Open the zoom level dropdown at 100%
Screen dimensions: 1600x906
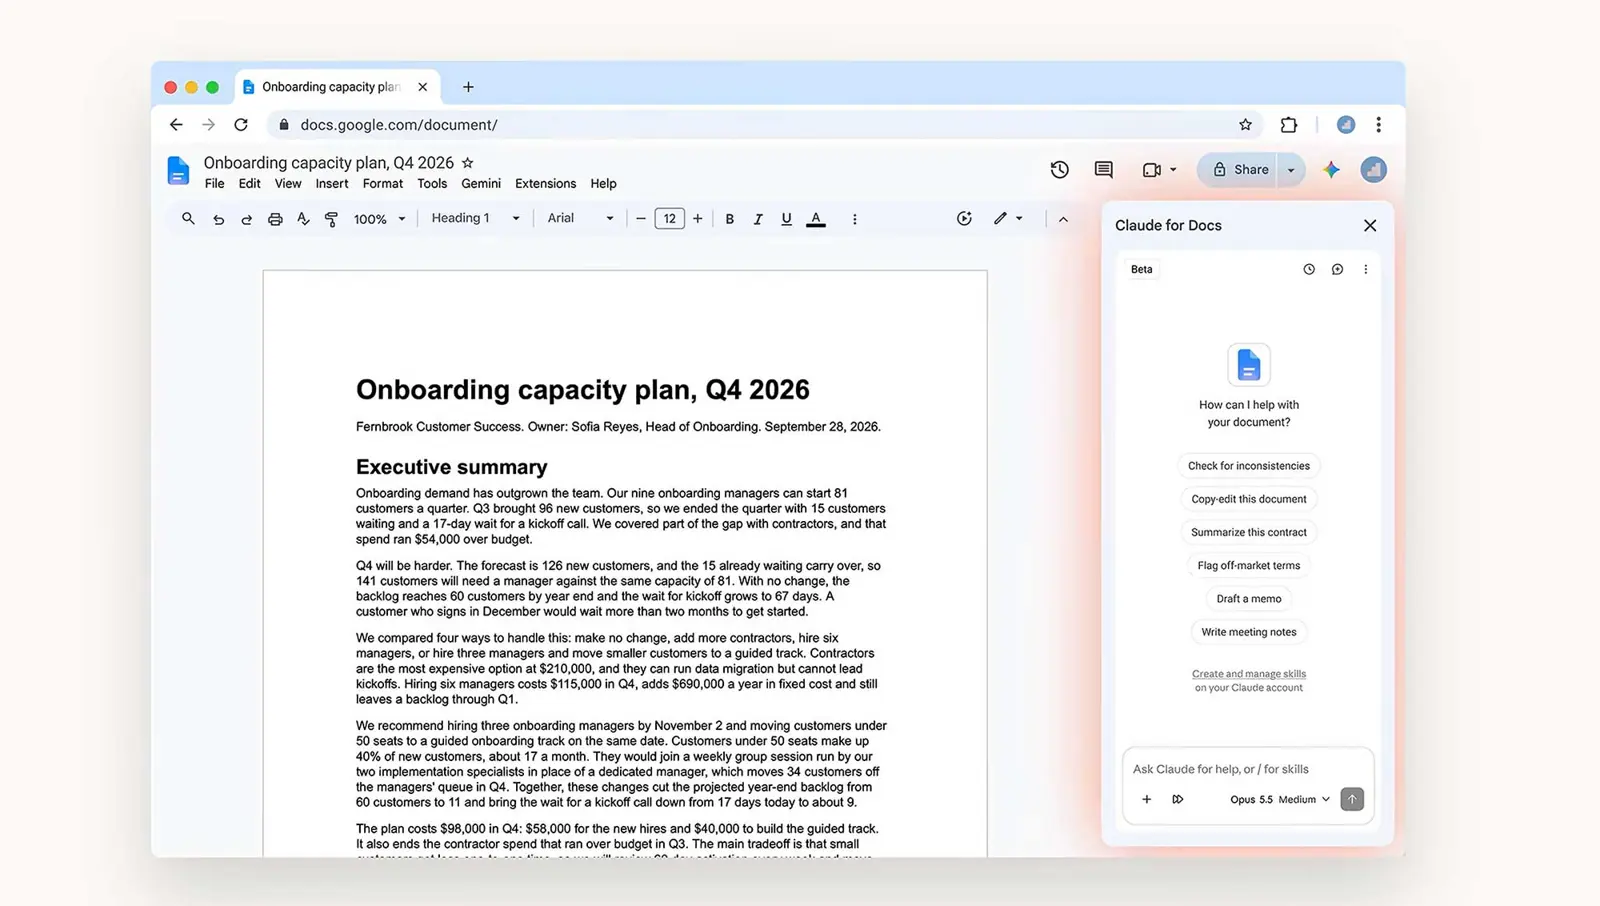380,219
